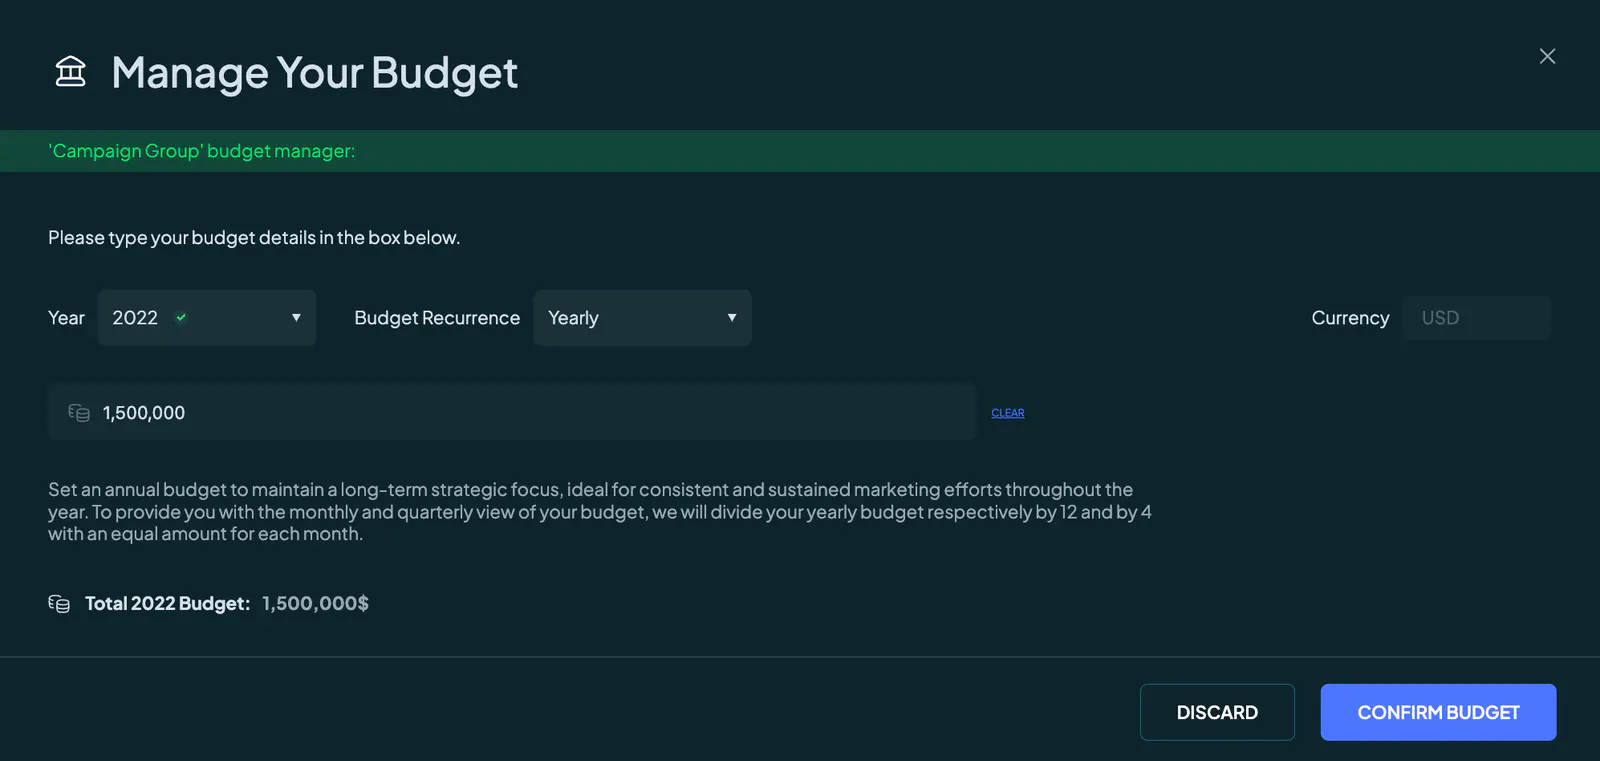This screenshot has height=761, width=1600.
Task: Close the Manage Your Budget dialog
Action: tap(1547, 56)
